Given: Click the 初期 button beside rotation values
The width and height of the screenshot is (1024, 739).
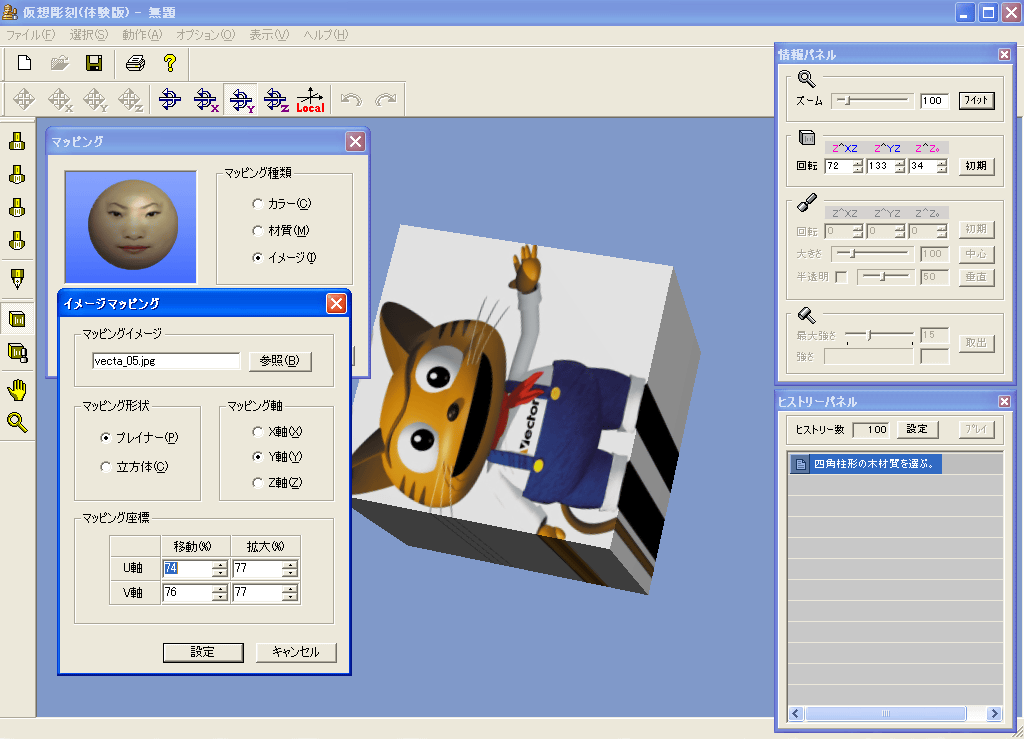Looking at the screenshot, I should point(976,166).
